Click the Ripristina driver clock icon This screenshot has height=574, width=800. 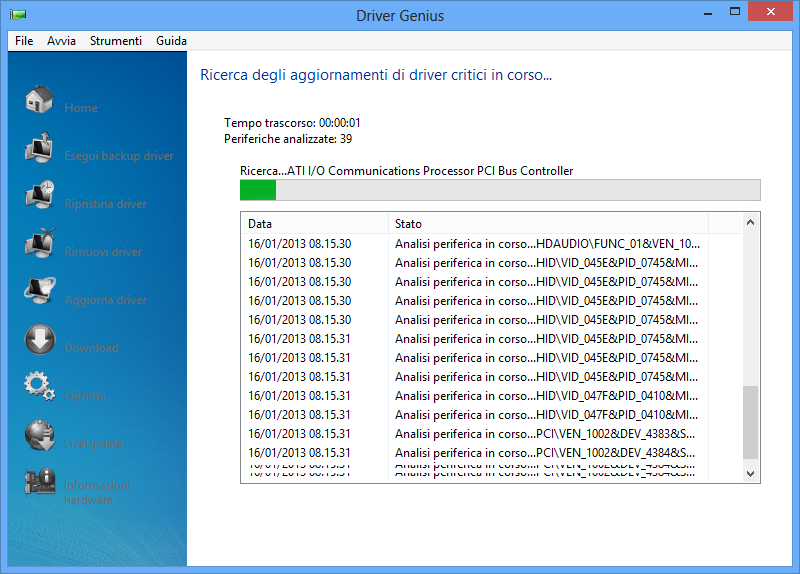coord(40,195)
